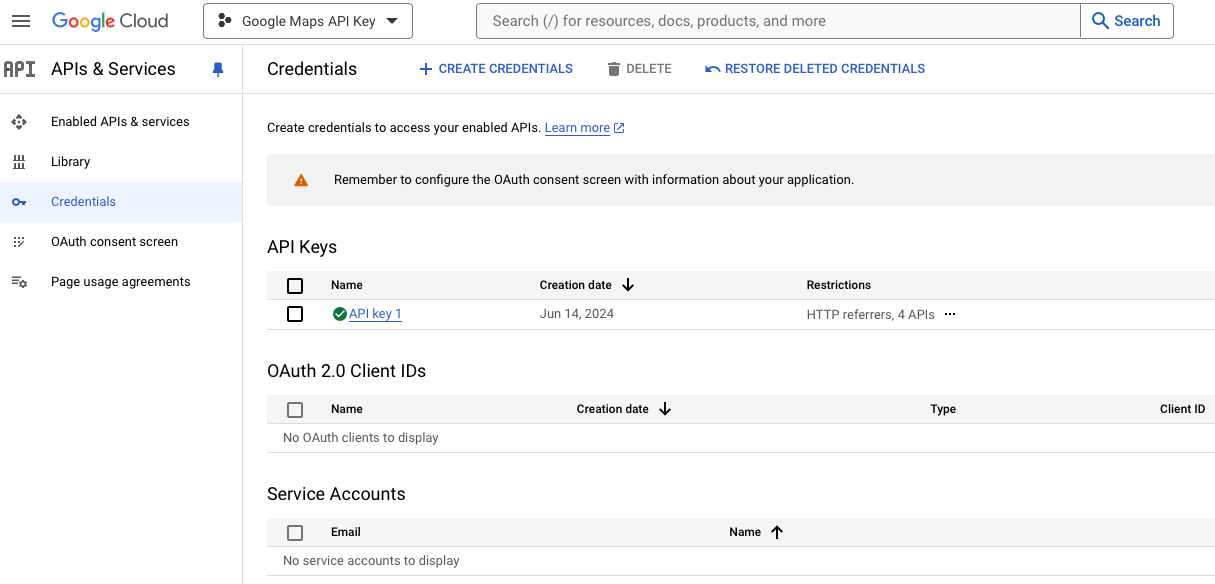Click the Library grid icon
The image size is (1215, 584).
tap(20, 161)
